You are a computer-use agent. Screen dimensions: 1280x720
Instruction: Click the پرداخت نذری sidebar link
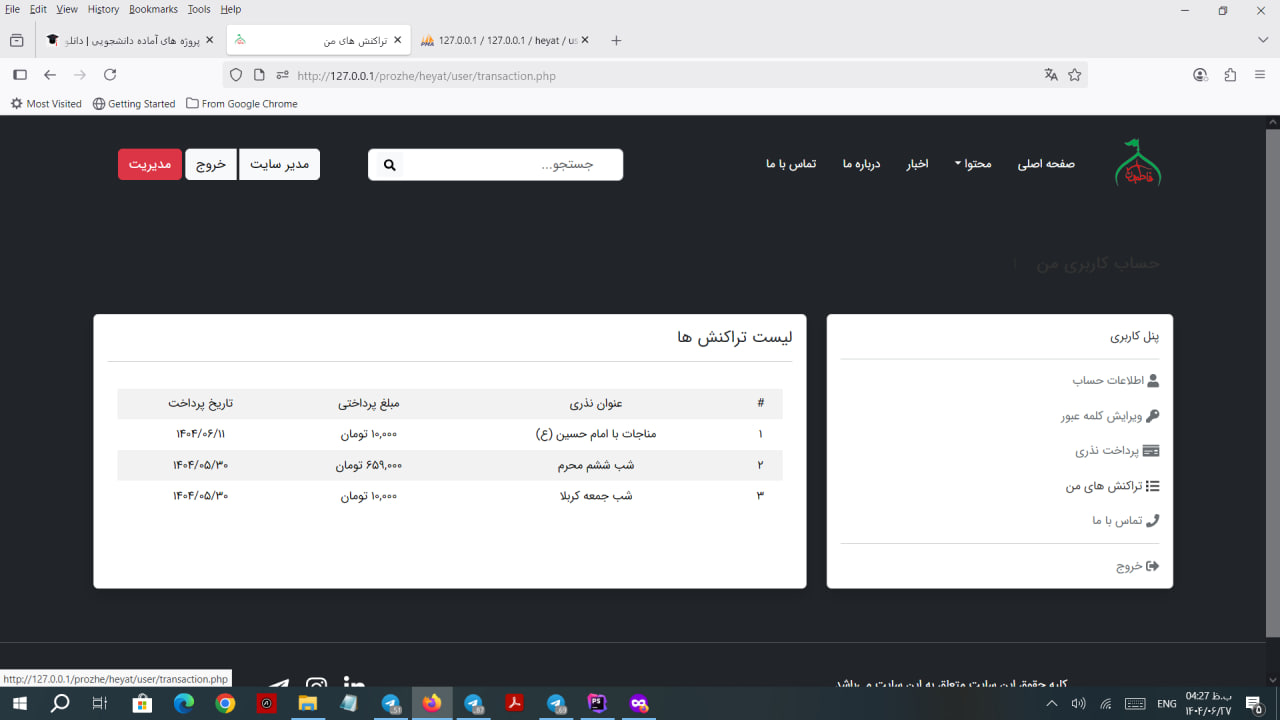click(x=1106, y=451)
